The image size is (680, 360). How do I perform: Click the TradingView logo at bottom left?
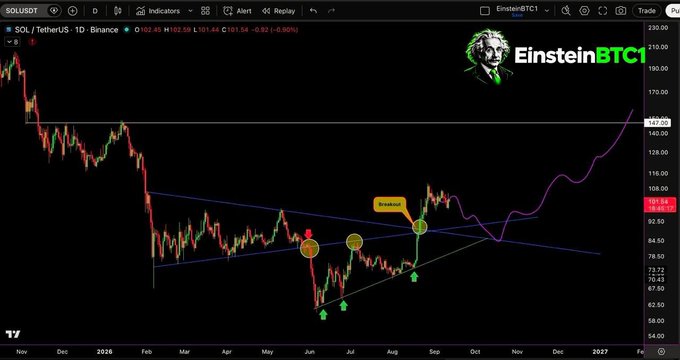point(13,334)
